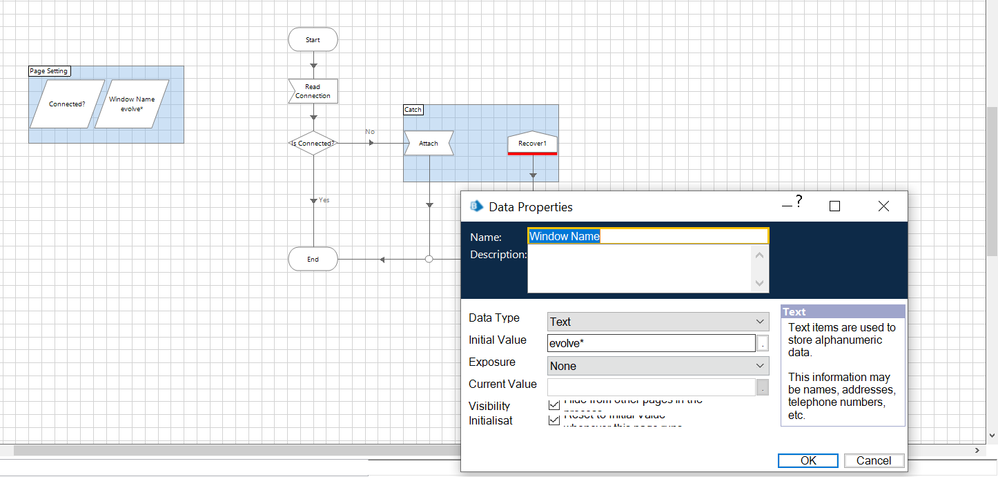Screen dimensions: 998x477
Task: Click into the Name text field
Action: pos(648,237)
